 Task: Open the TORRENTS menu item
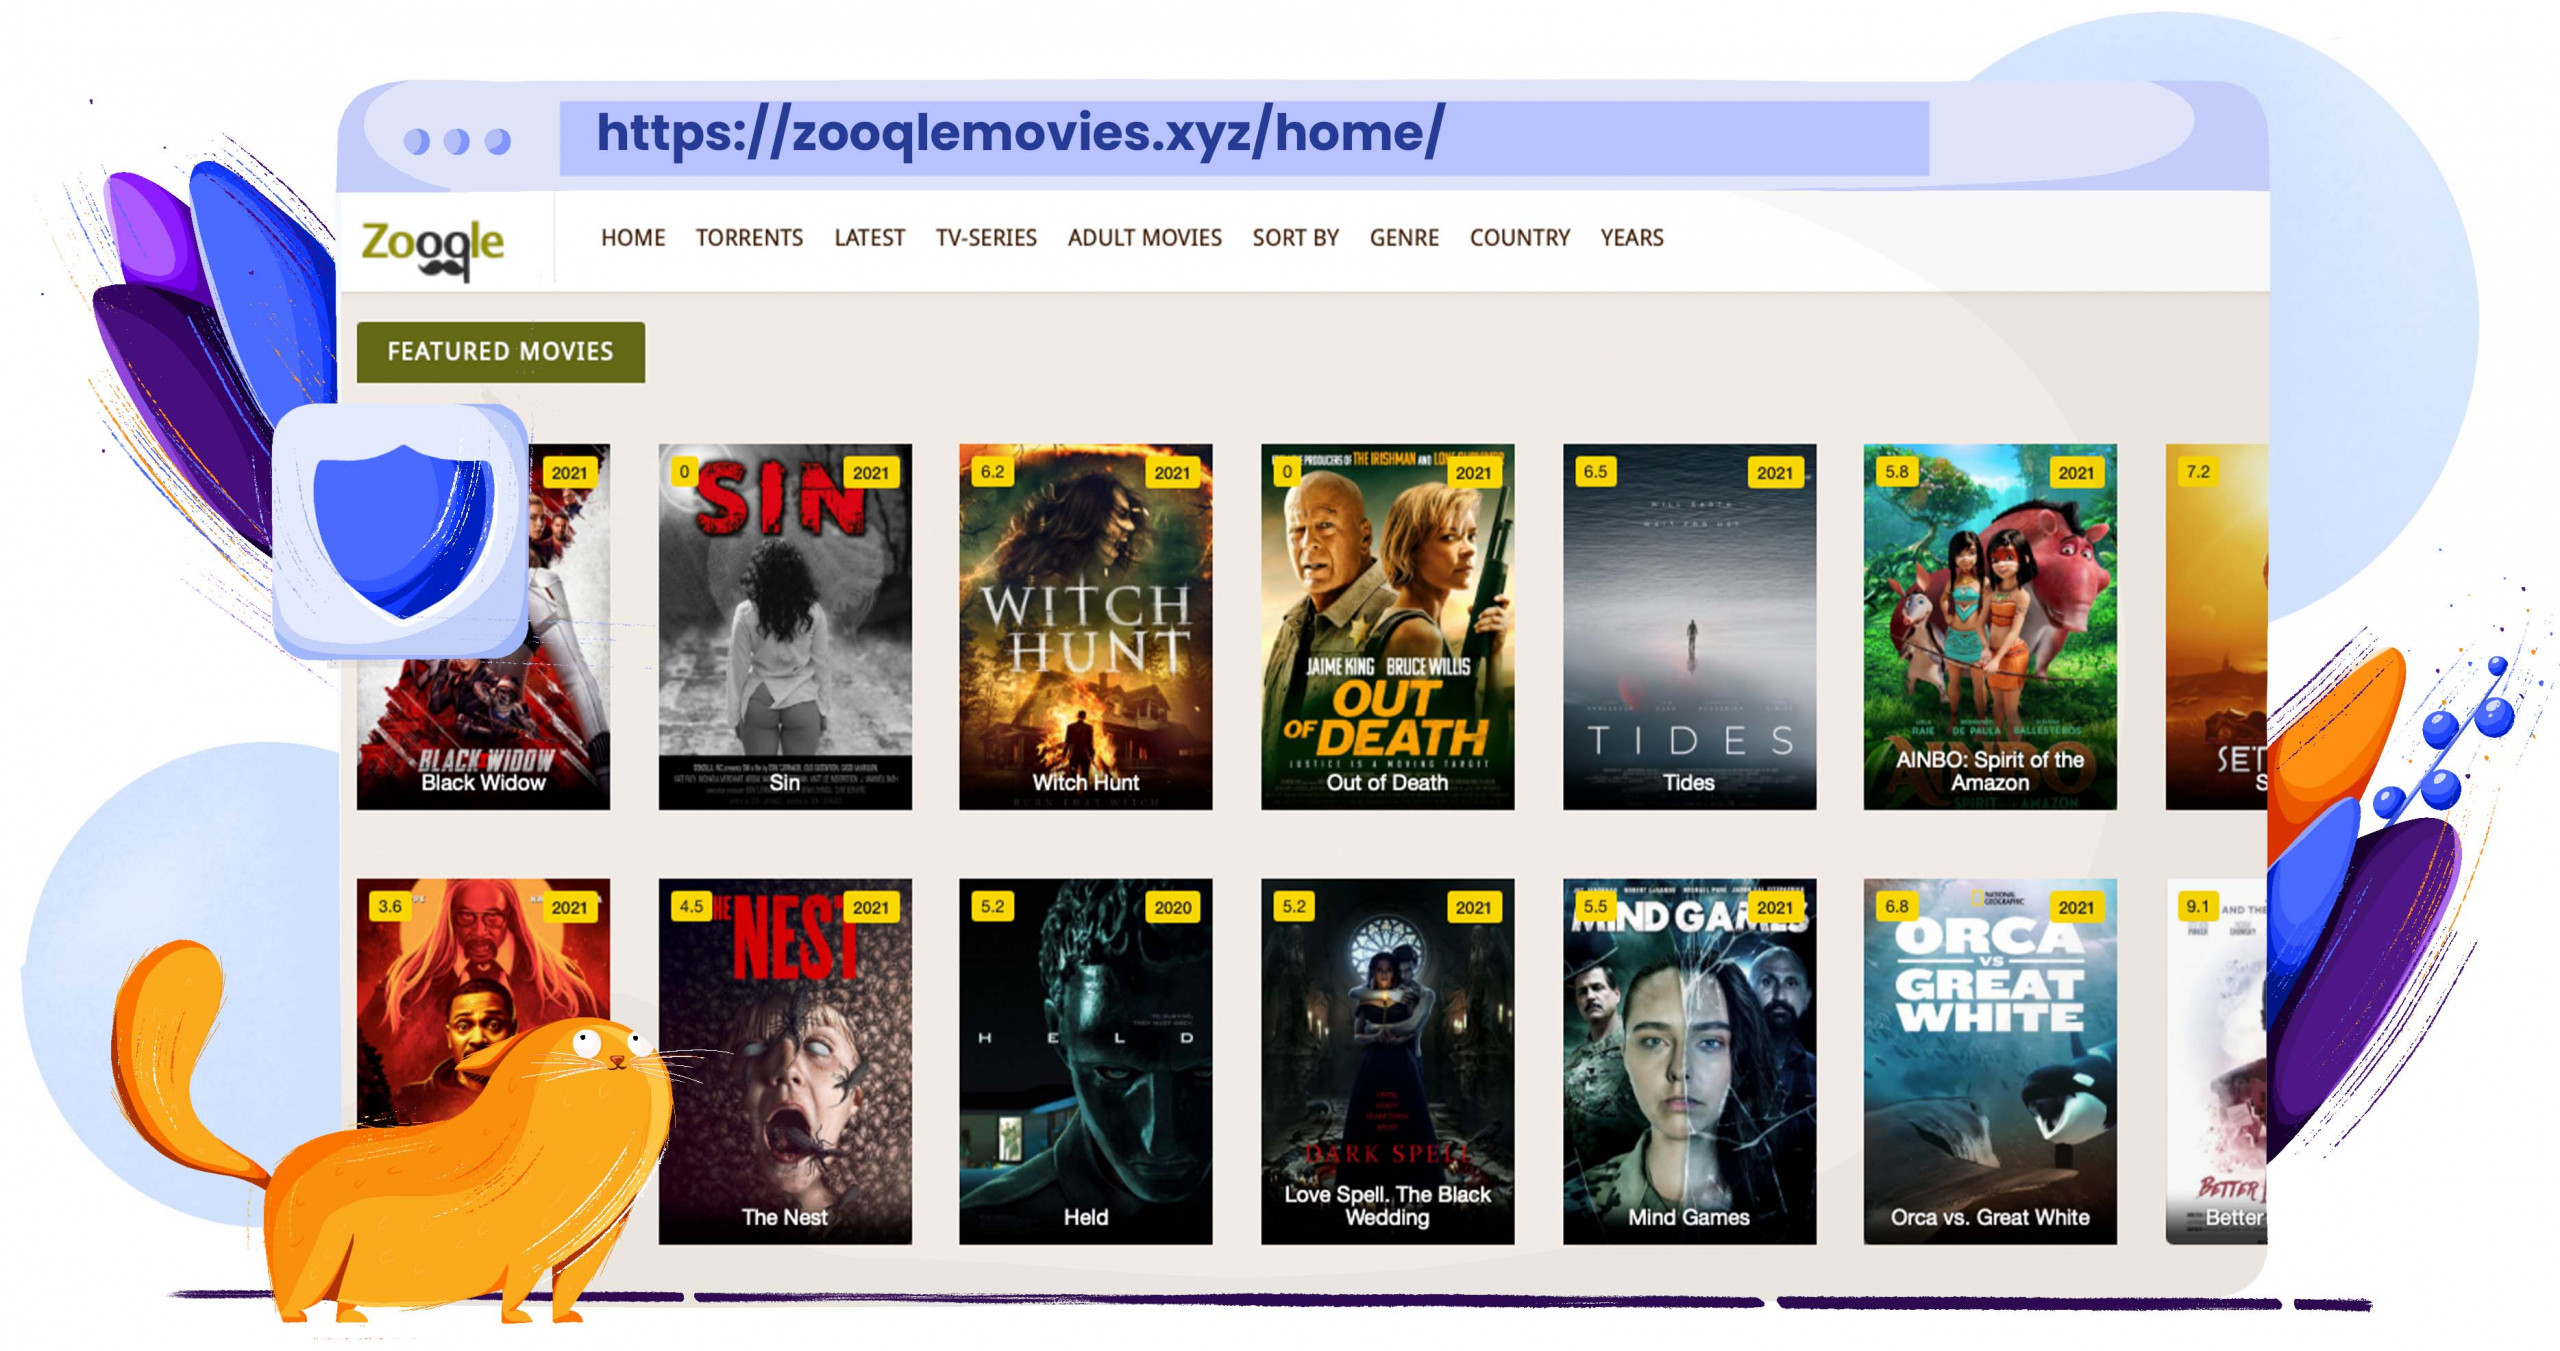click(x=749, y=238)
